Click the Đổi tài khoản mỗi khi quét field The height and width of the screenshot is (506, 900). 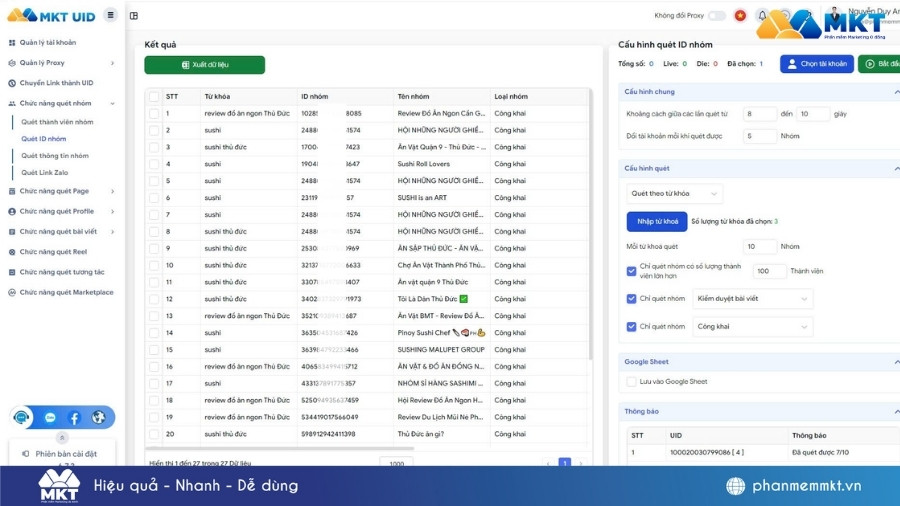tap(759, 137)
